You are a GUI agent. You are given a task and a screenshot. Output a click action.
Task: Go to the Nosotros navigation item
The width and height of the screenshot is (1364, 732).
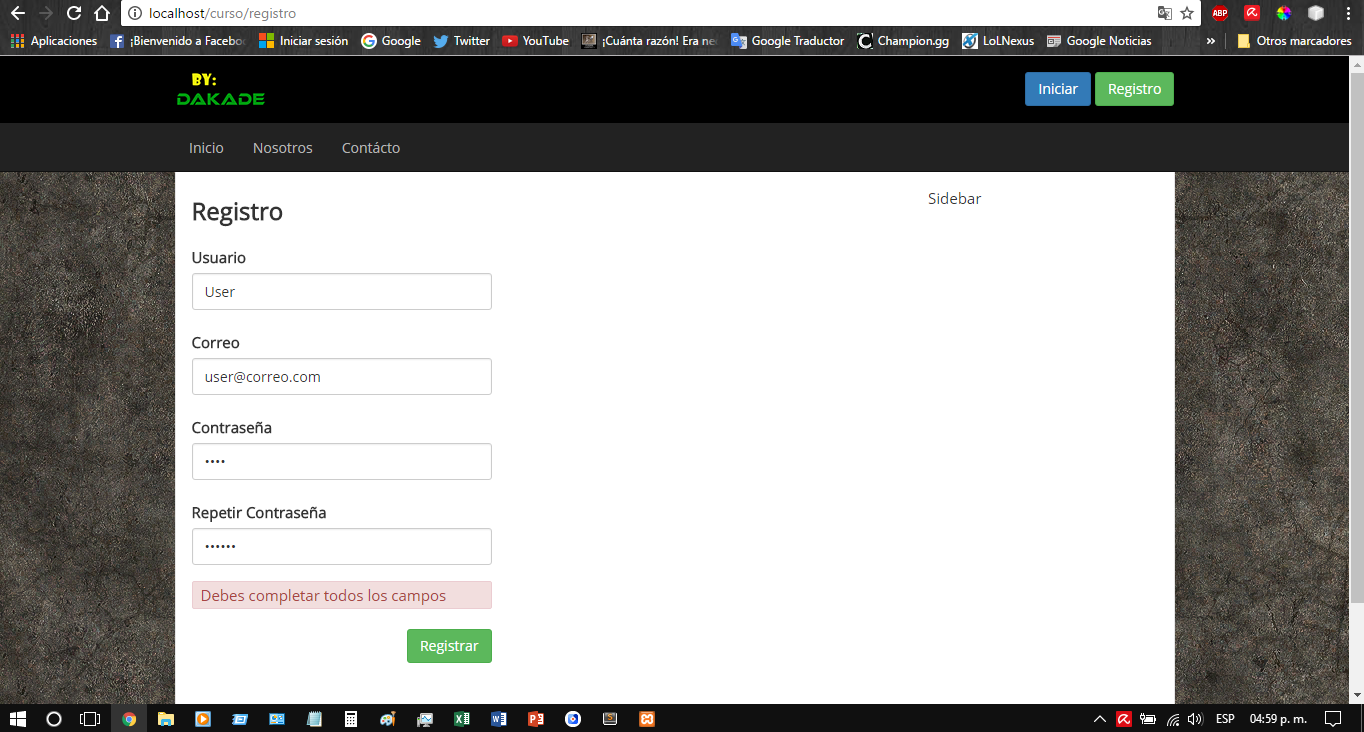coord(282,148)
